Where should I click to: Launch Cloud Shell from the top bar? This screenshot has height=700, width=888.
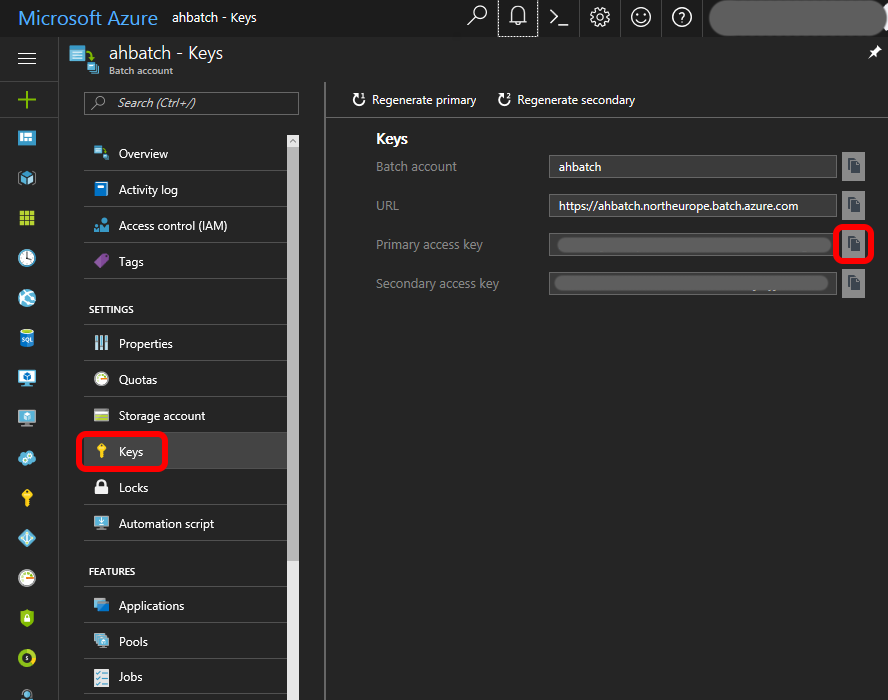(559, 18)
